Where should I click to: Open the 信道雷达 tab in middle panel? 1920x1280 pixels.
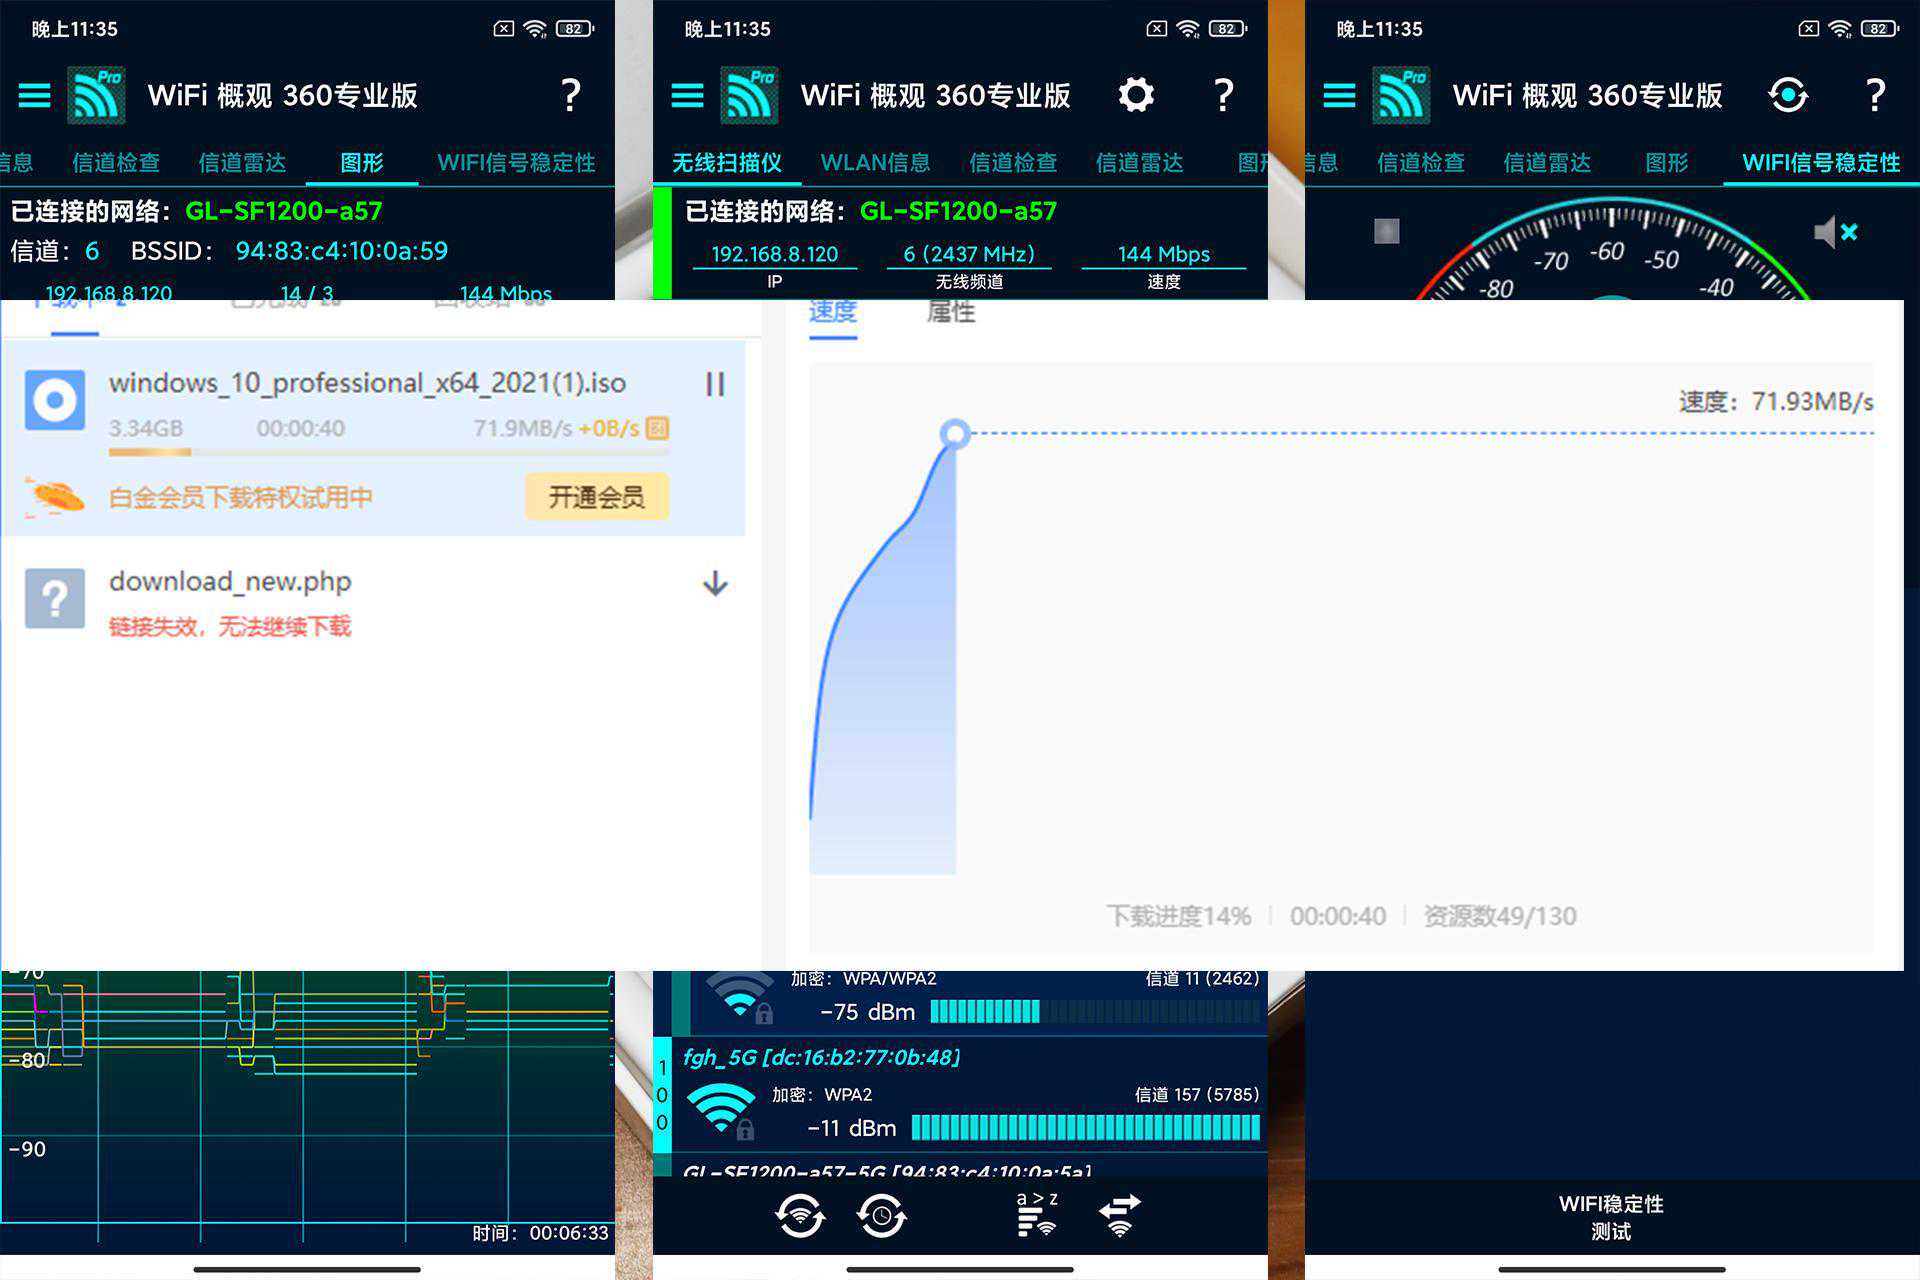1139,163
